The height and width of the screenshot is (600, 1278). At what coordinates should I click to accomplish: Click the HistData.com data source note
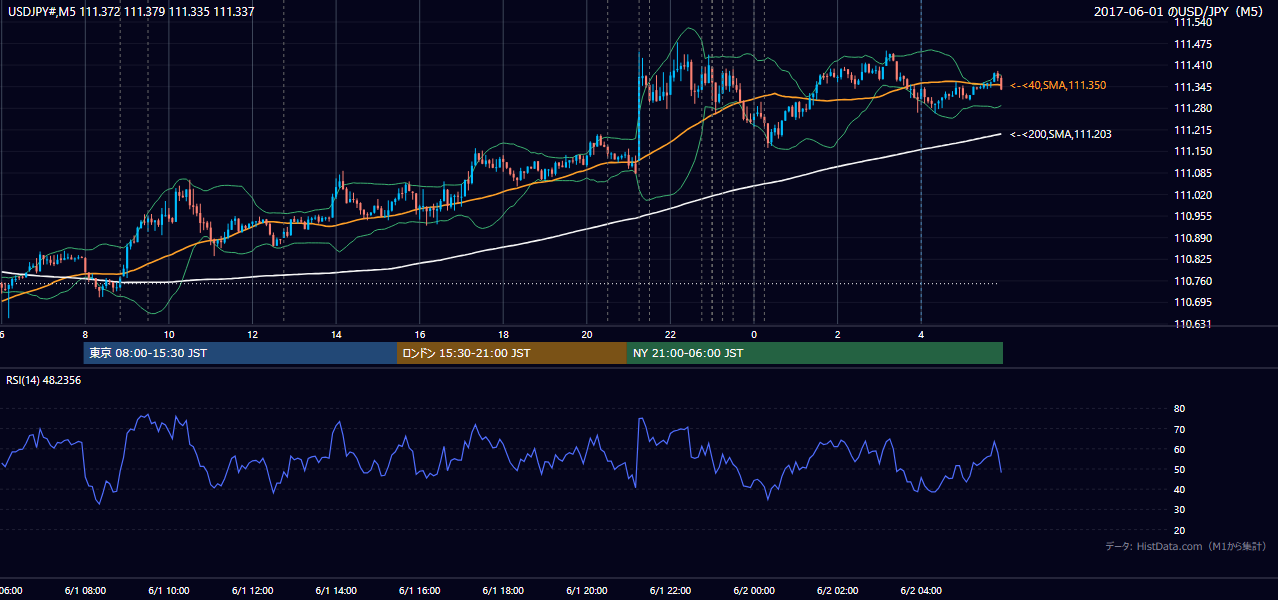(x=1186, y=546)
